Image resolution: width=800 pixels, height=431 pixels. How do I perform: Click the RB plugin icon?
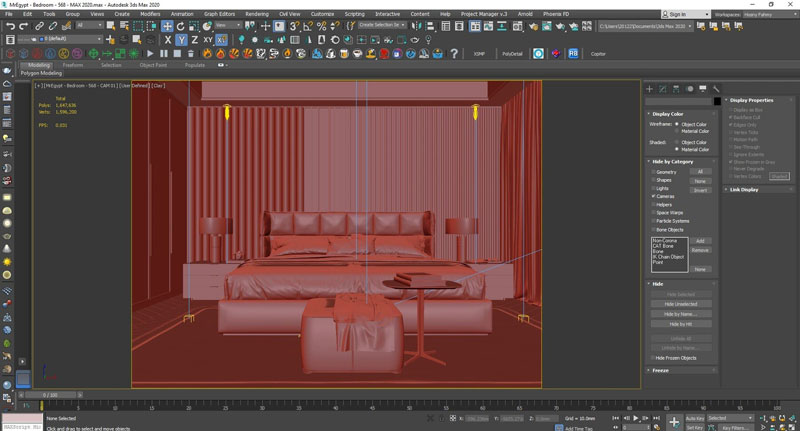pos(573,53)
